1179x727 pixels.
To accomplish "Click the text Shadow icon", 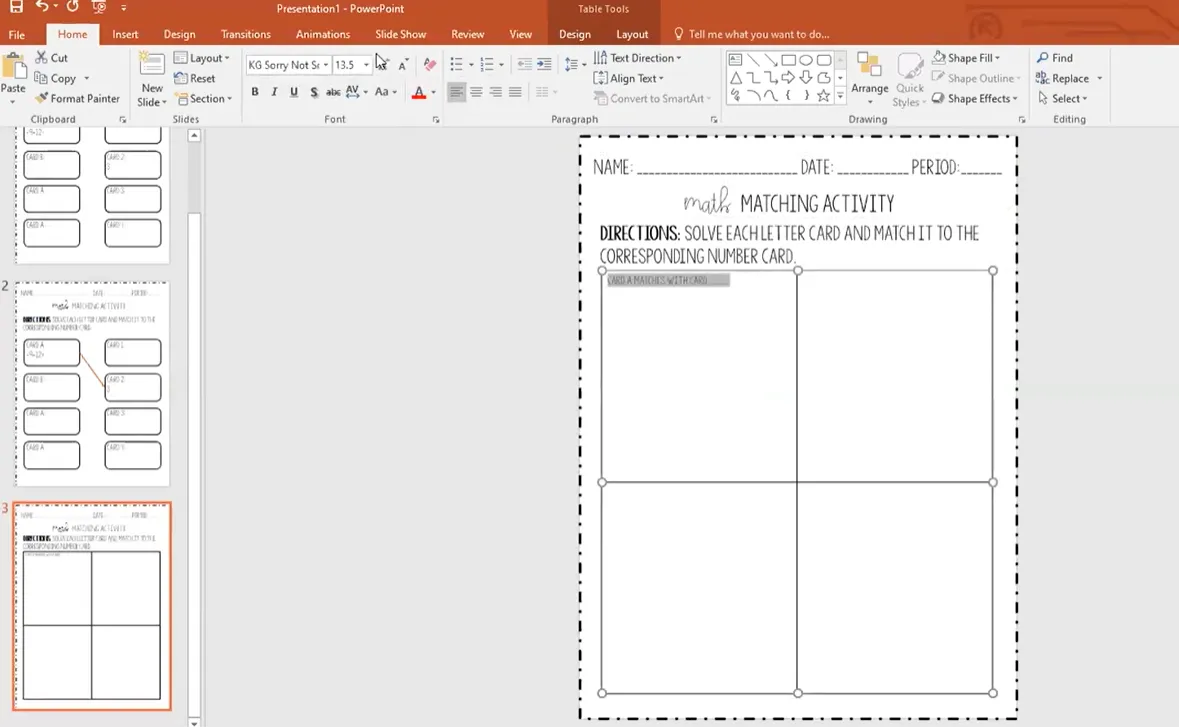I will pyautogui.click(x=314, y=92).
